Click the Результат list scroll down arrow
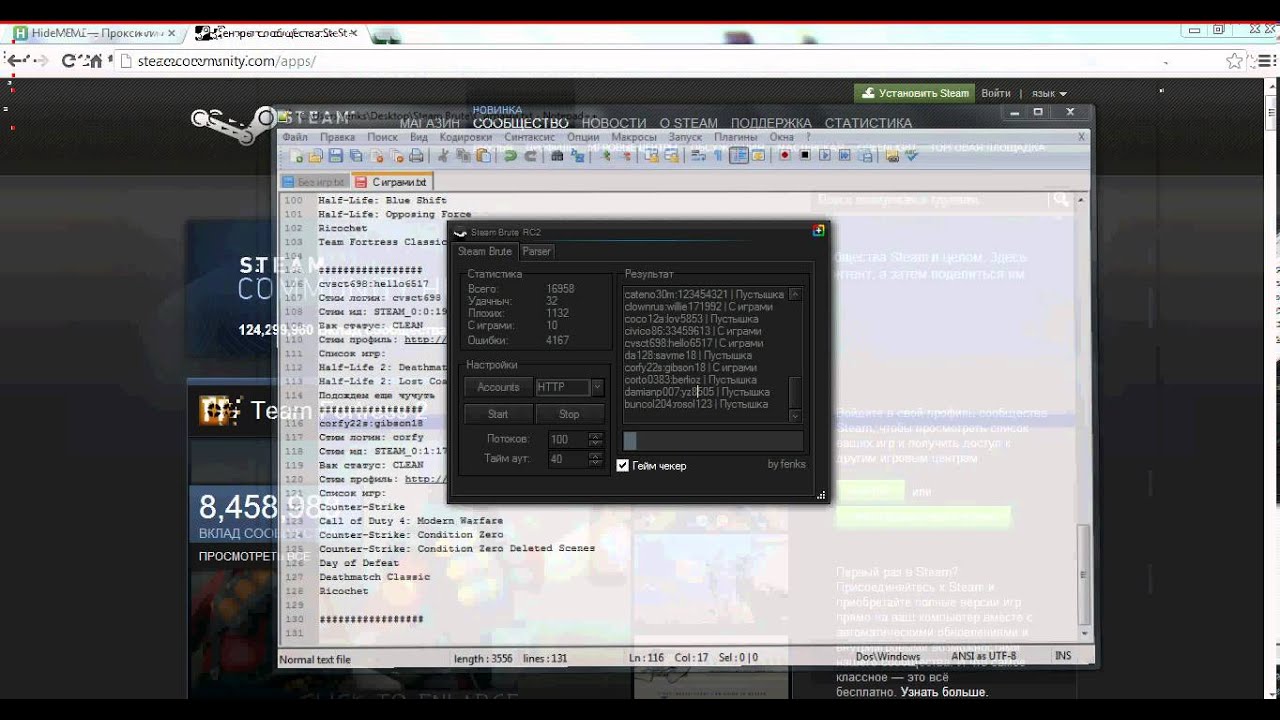 point(795,416)
